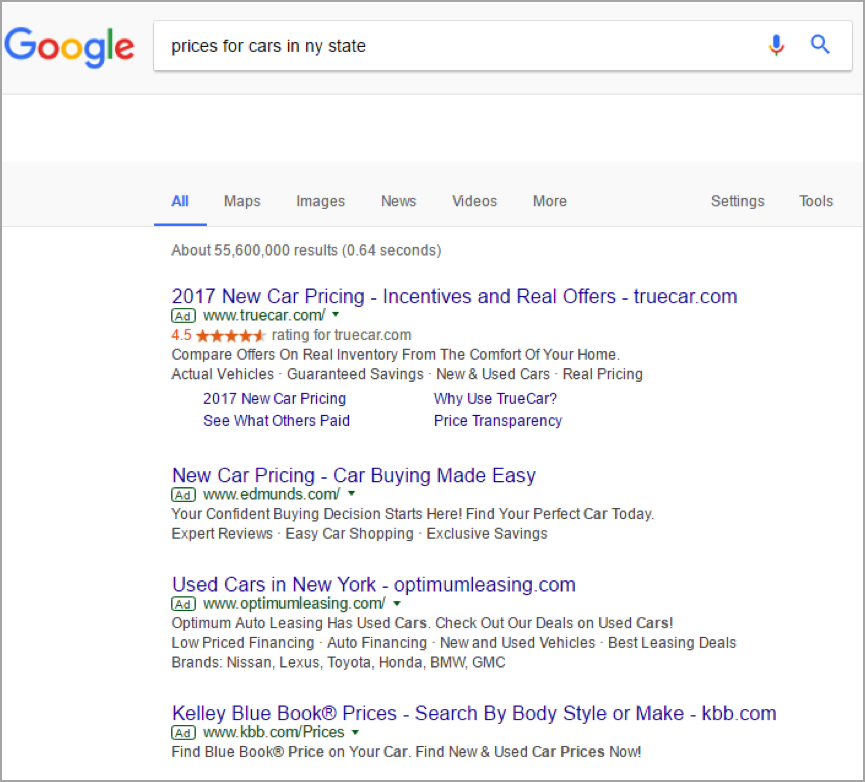Open Used Cars in New York optimumleasing result
This screenshot has width=865, height=782.
click(373, 585)
